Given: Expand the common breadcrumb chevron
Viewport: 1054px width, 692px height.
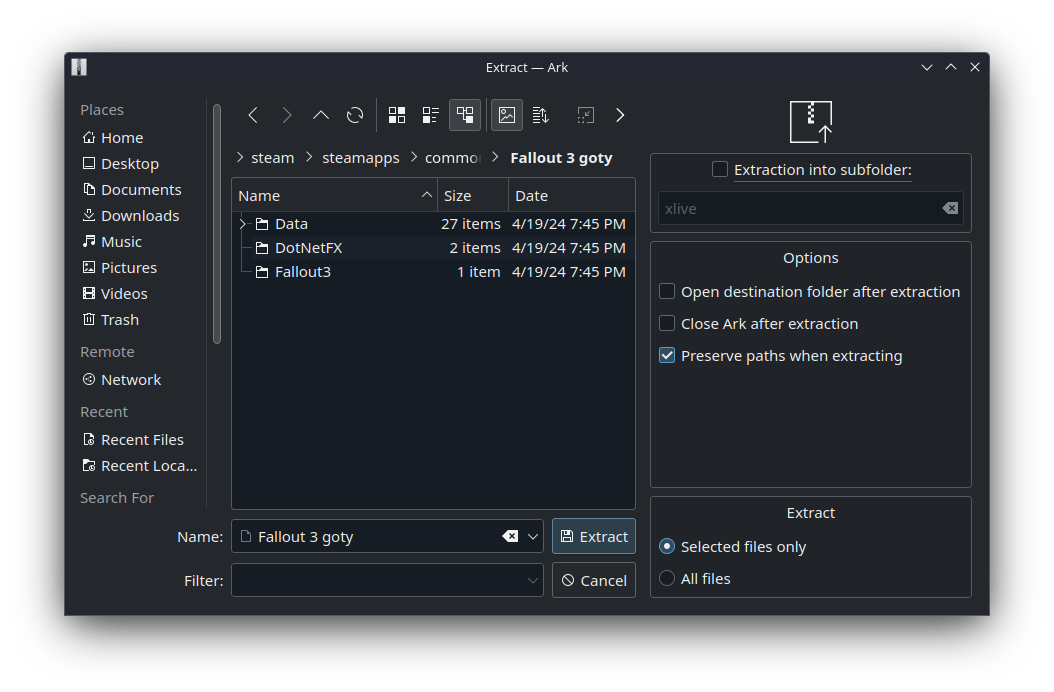Looking at the screenshot, I should [414, 157].
